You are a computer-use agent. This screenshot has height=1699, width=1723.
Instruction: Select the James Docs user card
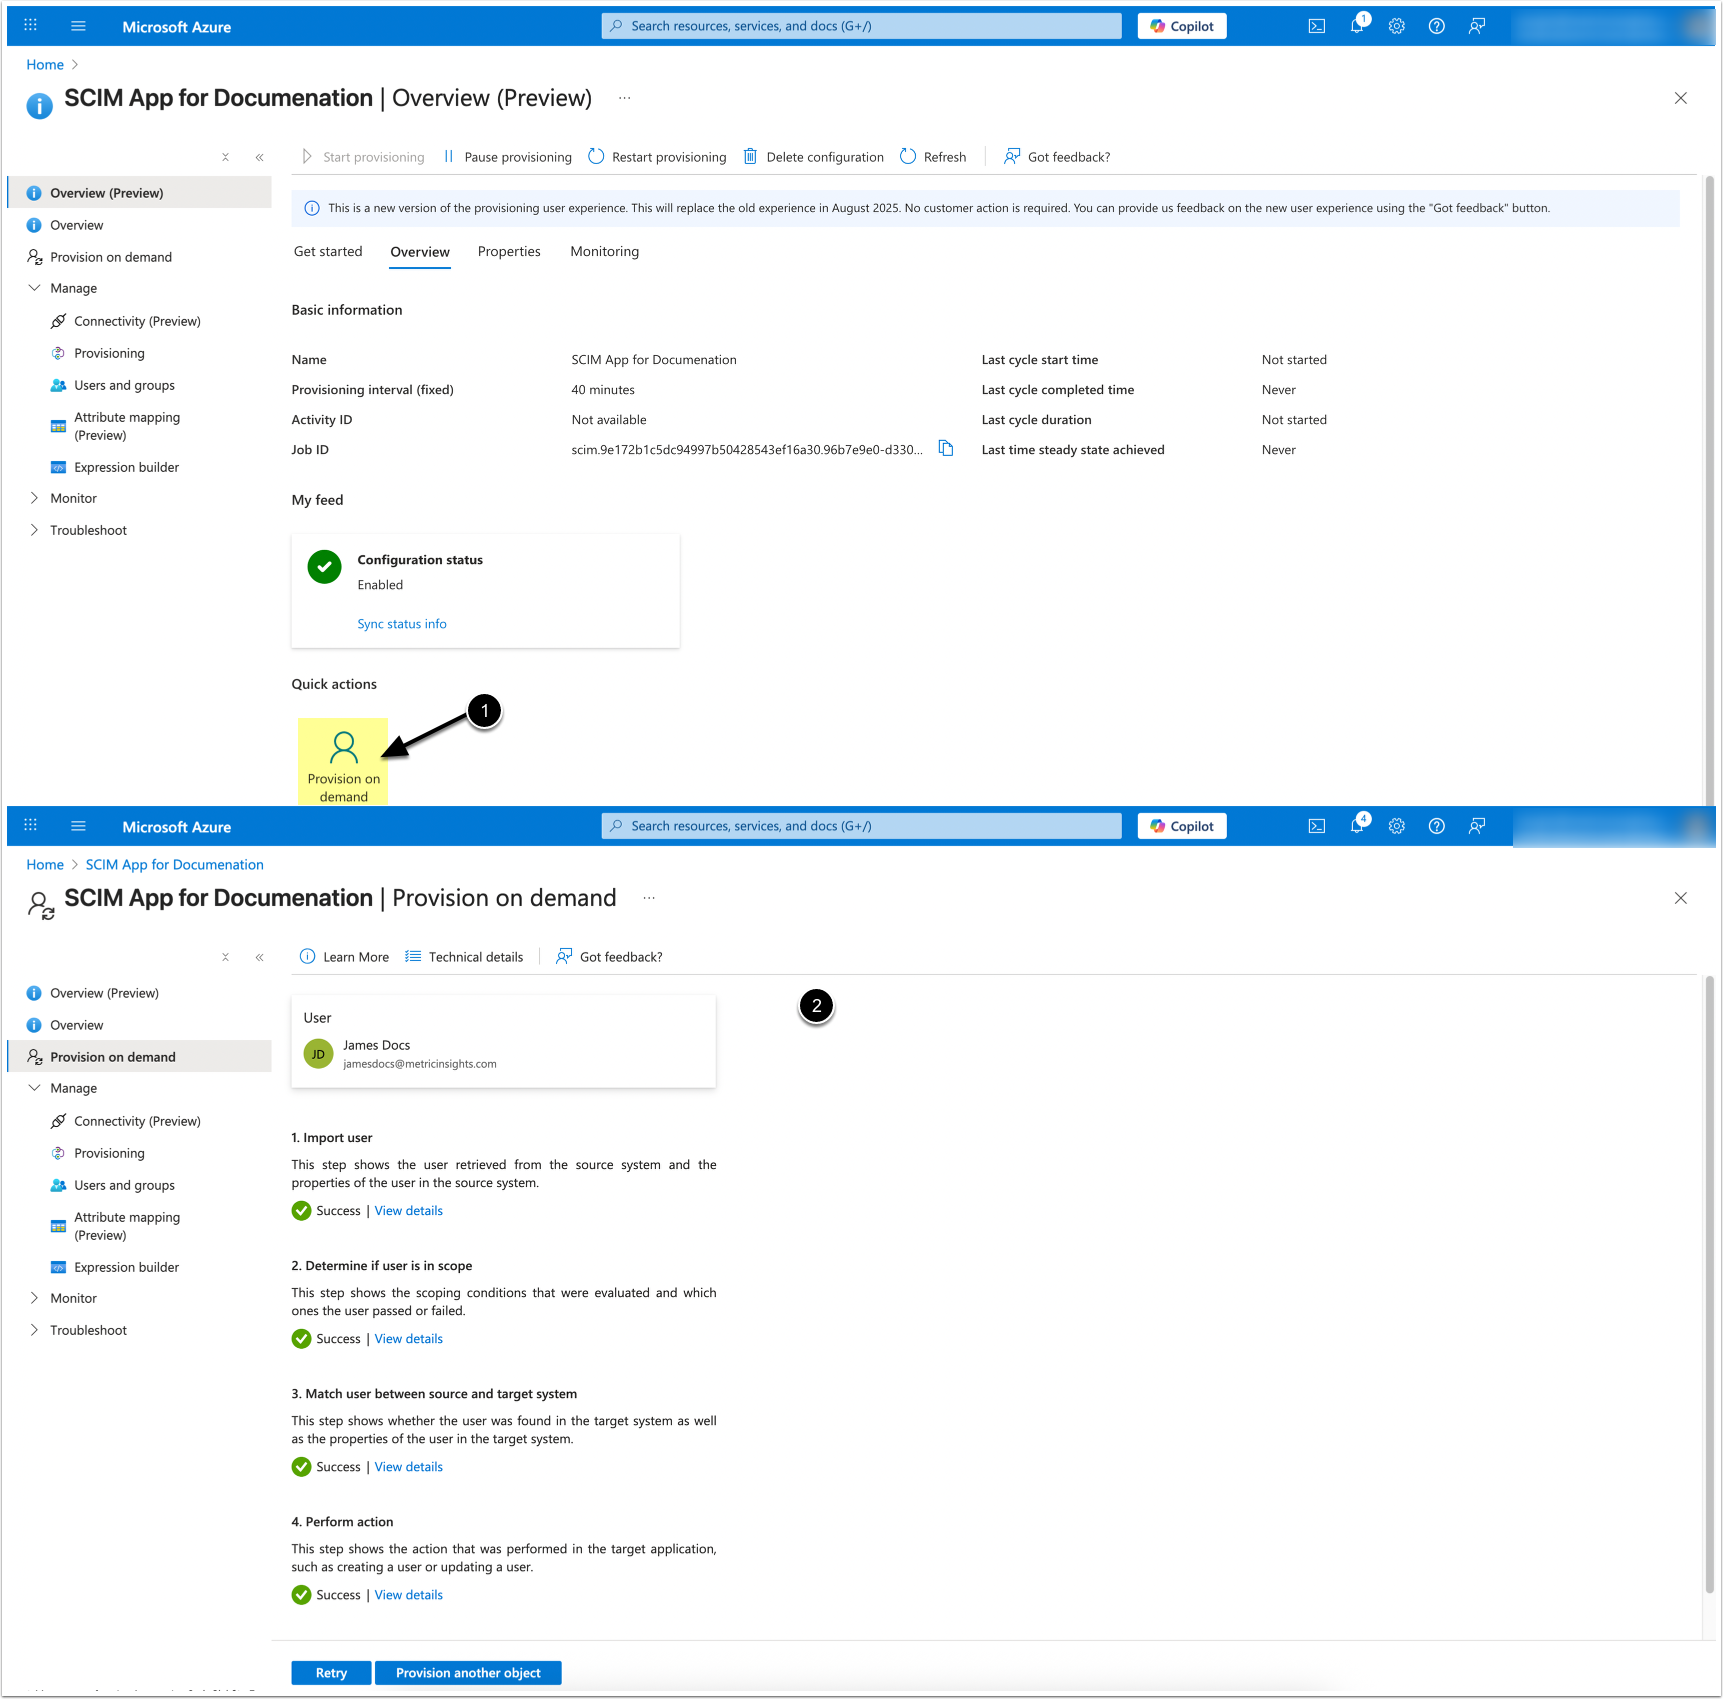pyautogui.click(x=503, y=1041)
